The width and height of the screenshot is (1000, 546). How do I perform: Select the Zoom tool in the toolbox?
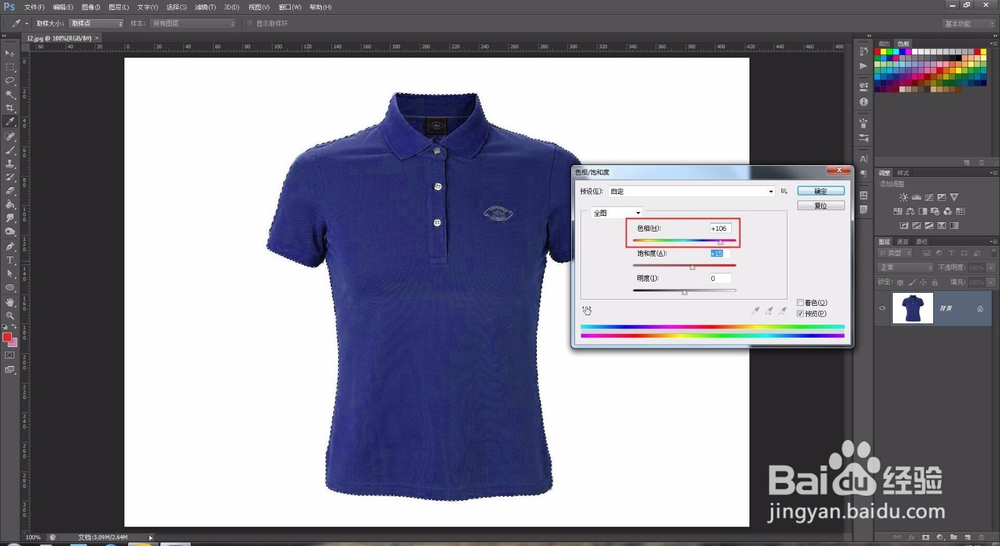click(10, 315)
